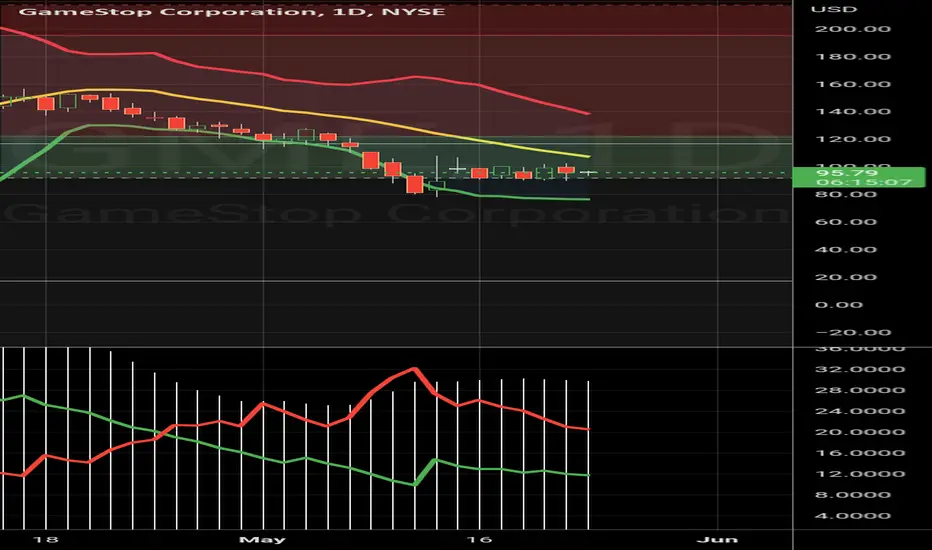Click the 0.00 price axis label

(x=838, y=305)
